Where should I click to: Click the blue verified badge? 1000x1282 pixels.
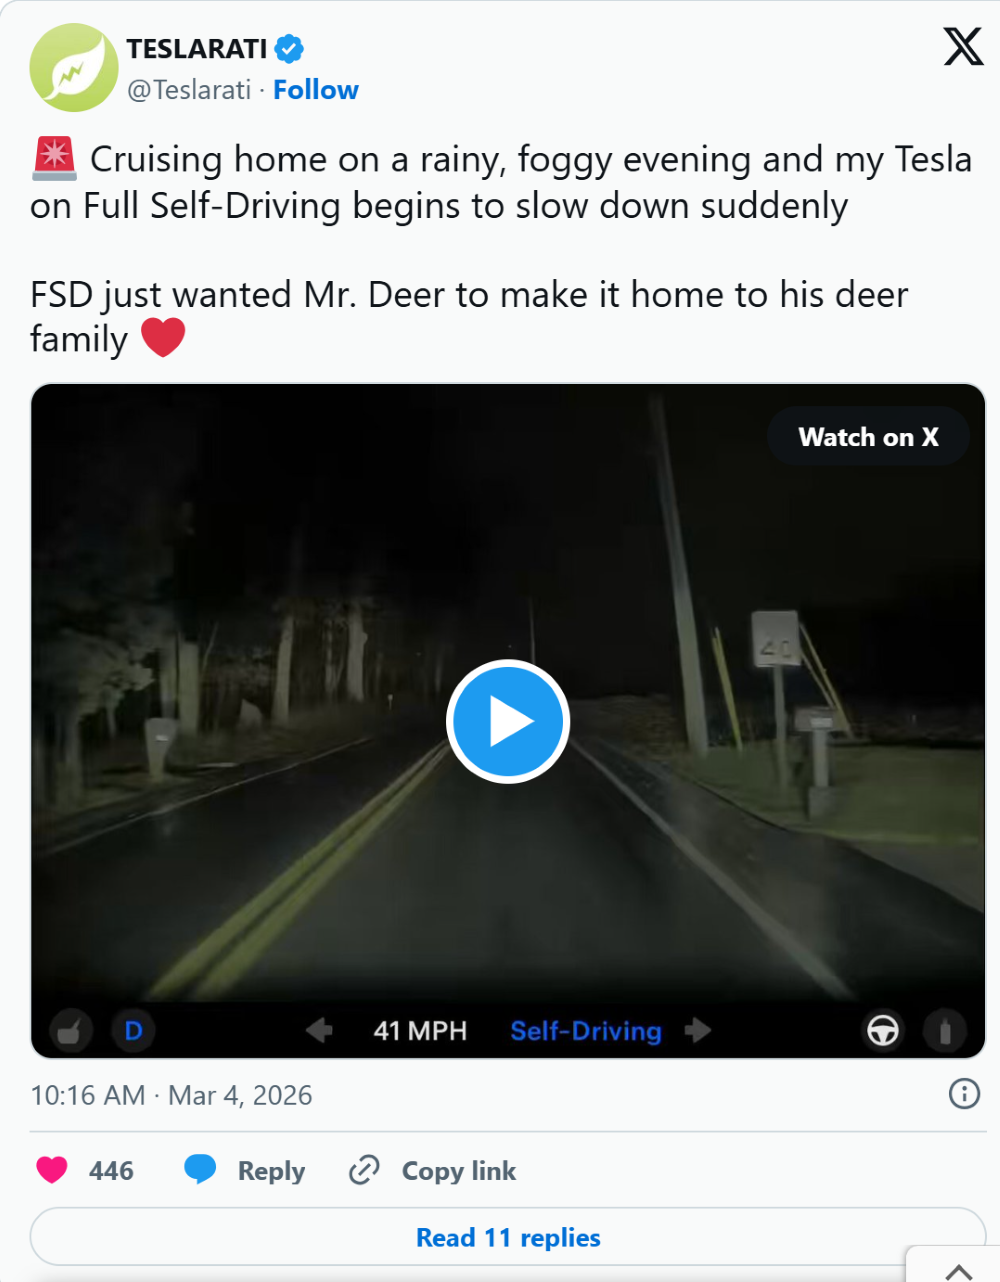pyautogui.click(x=290, y=48)
